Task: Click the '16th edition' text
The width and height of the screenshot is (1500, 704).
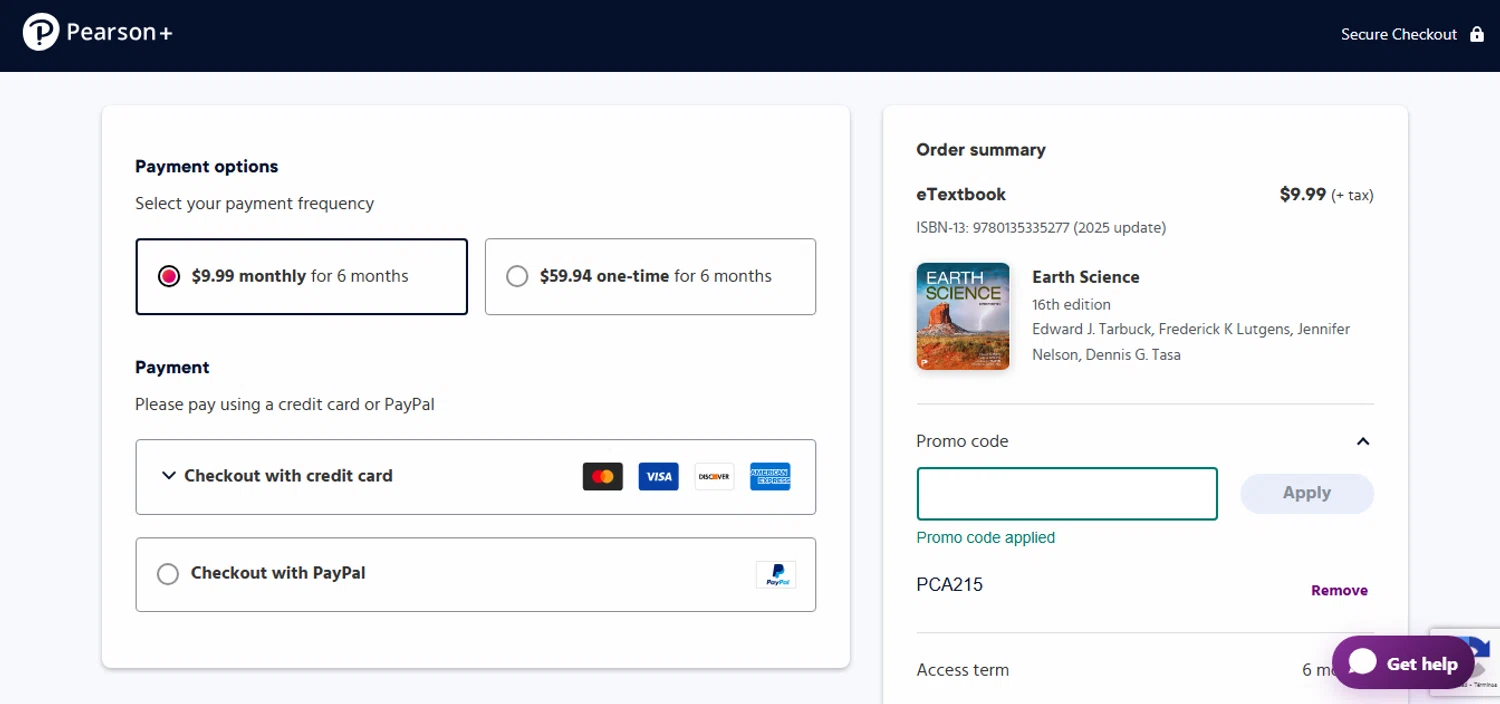Action: pyautogui.click(x=1071, y=304)
